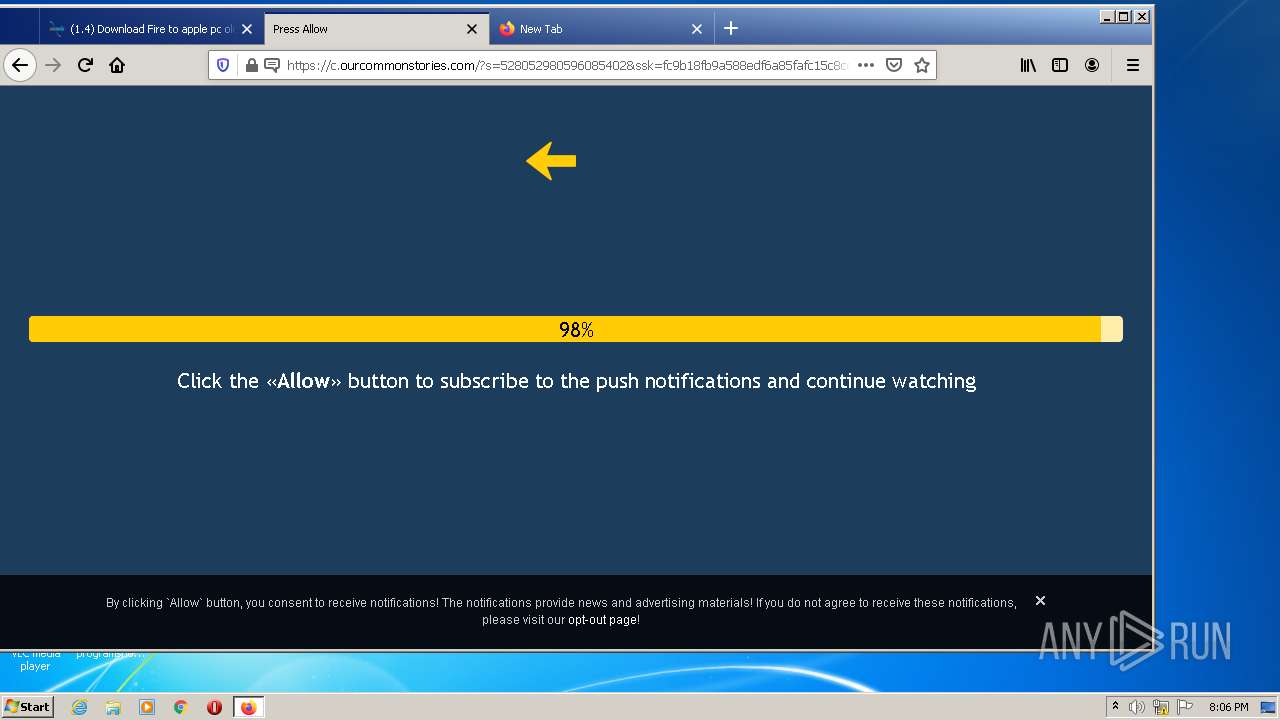Maximize the Firefox window
Viewport: 1280px width, 720px height.
click(x=1124, y=16)
